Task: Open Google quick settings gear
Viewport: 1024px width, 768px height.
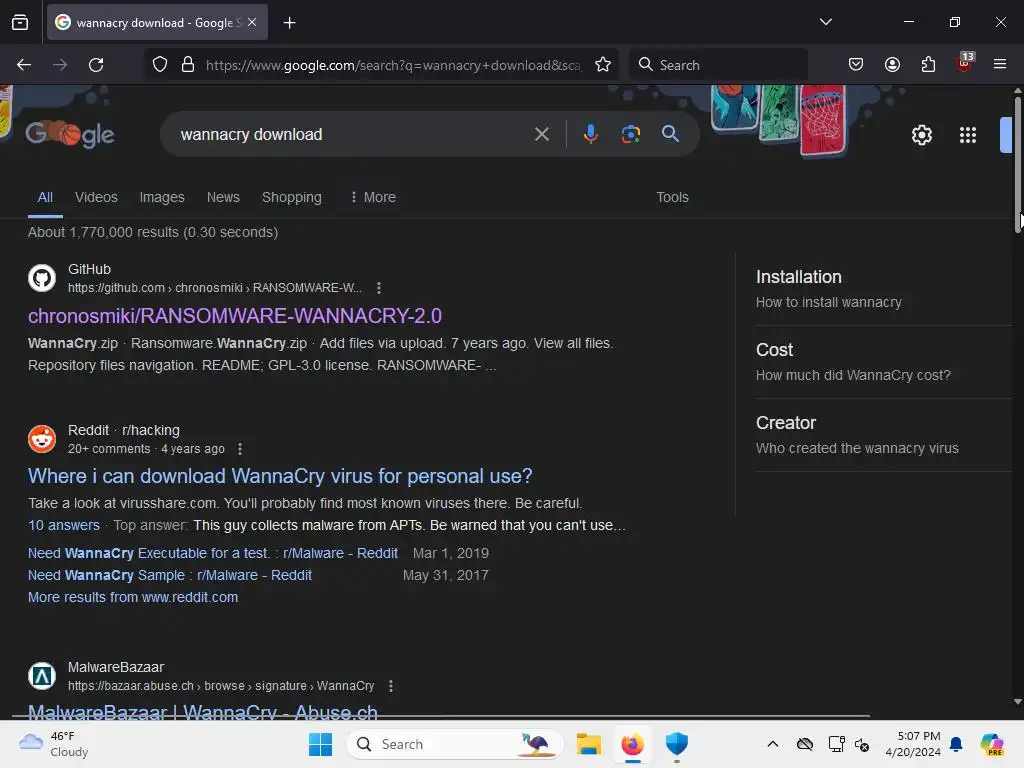Action: (921, 135)
